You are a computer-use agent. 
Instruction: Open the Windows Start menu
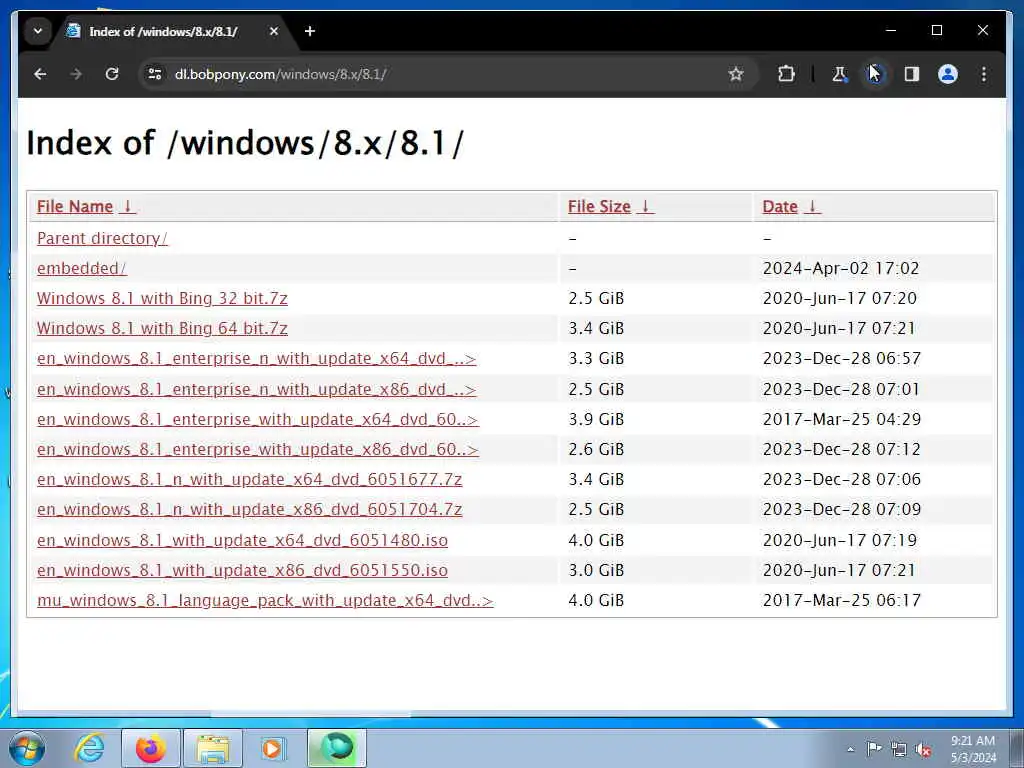pyautogui.click(x=27, y=748)
